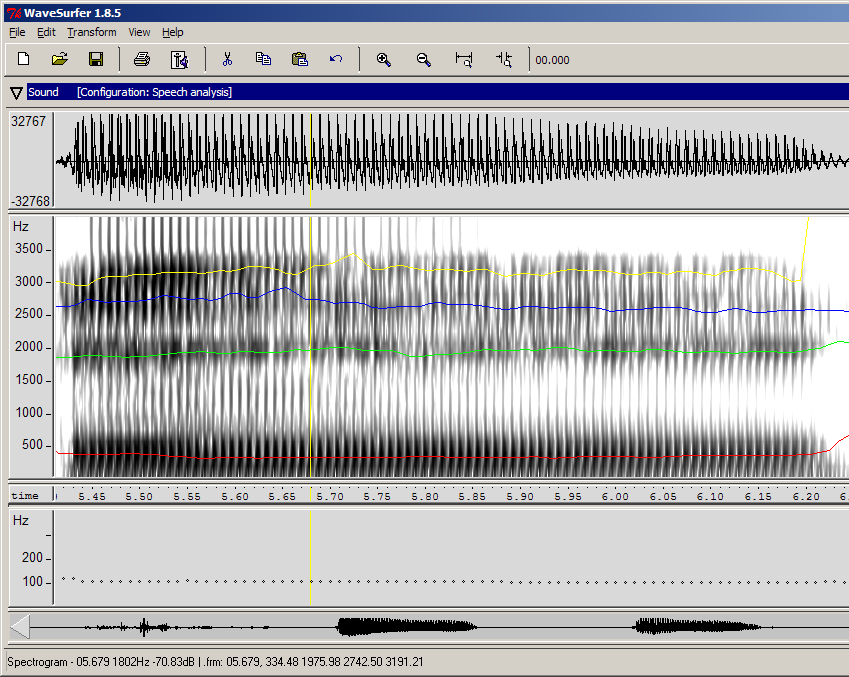849x677 pixels.
Task: Open the File menu
Action: [x=17, y=32]
